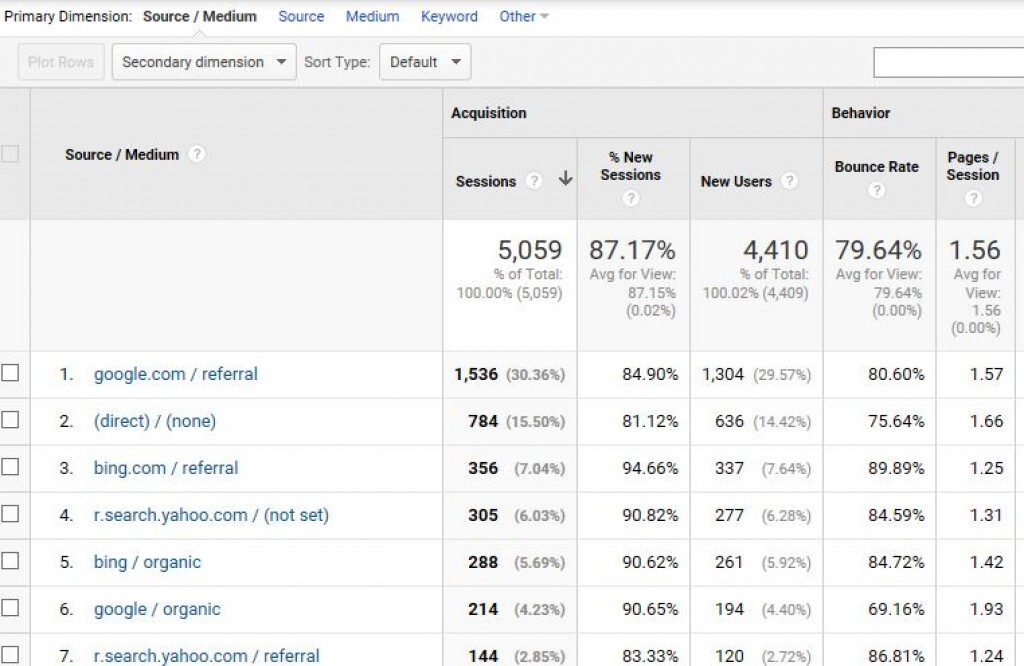This screenshot has height=666, width=1024.
Task: Open the google / organic source link
Action: click(157, 609)
